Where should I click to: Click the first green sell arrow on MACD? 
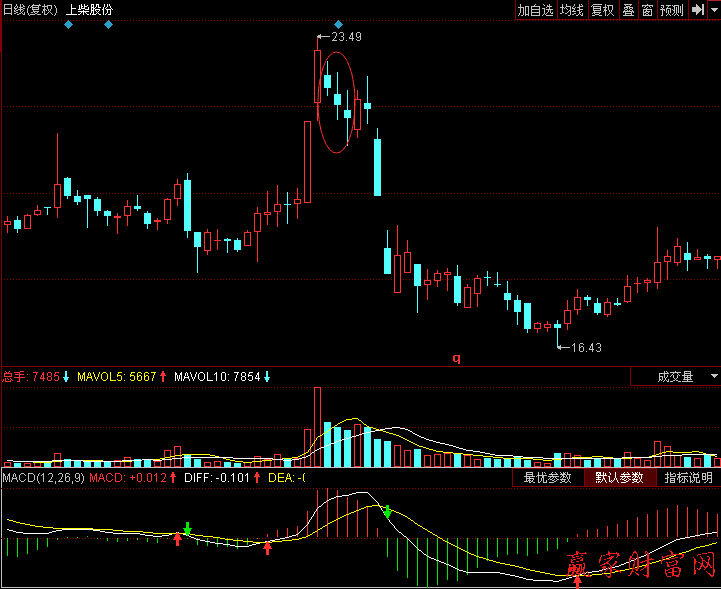coord(187,527)
